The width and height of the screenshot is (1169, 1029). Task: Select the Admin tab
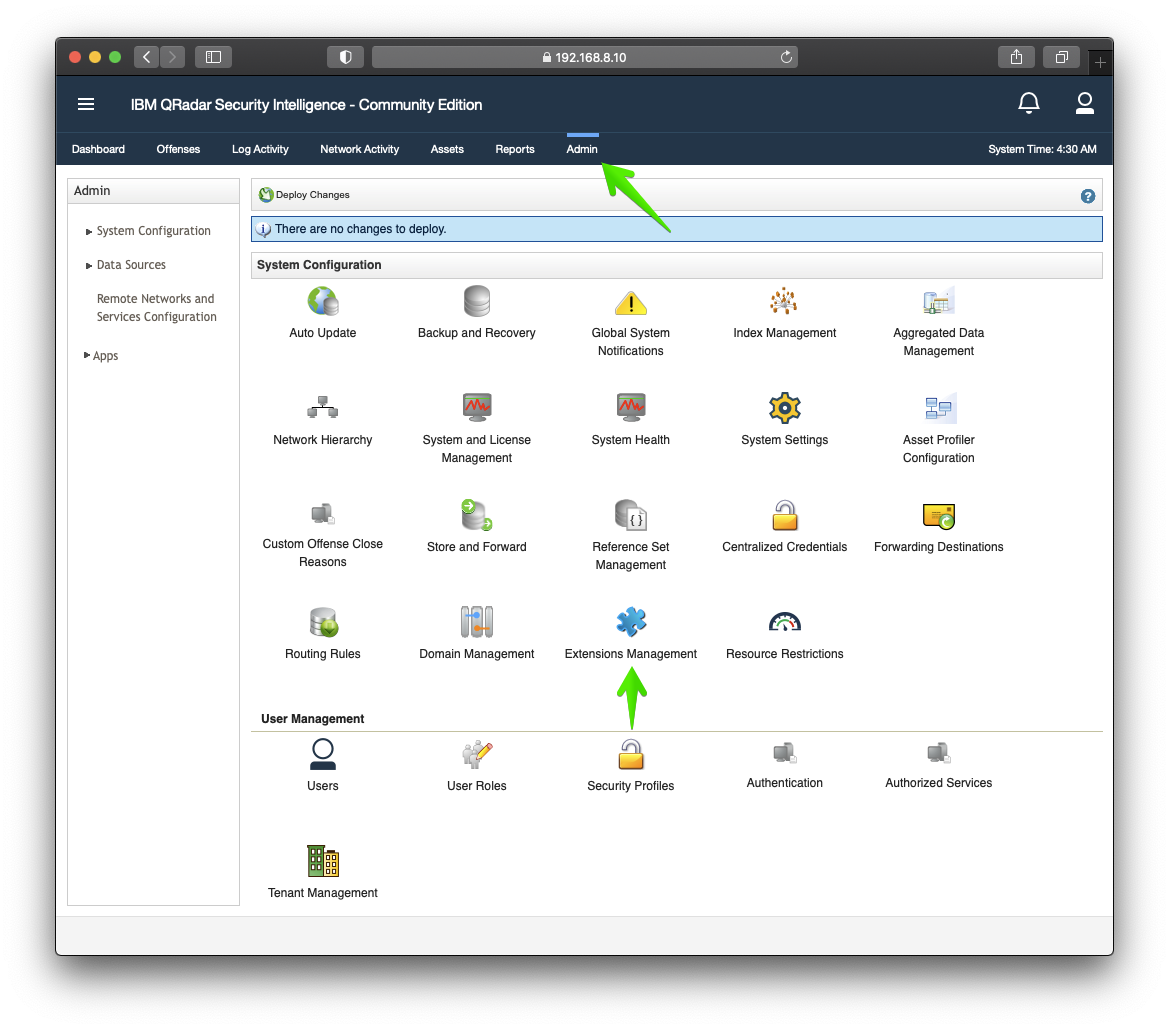tap(582, 149)
